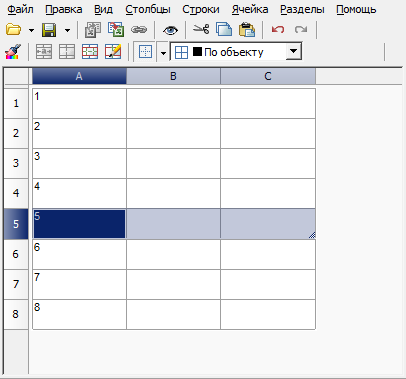The width and height of the screenshot is (406, 379).
Task: Open dropdown arrow next to borders button
Action: pyautogui.click(x=163, y=53)
